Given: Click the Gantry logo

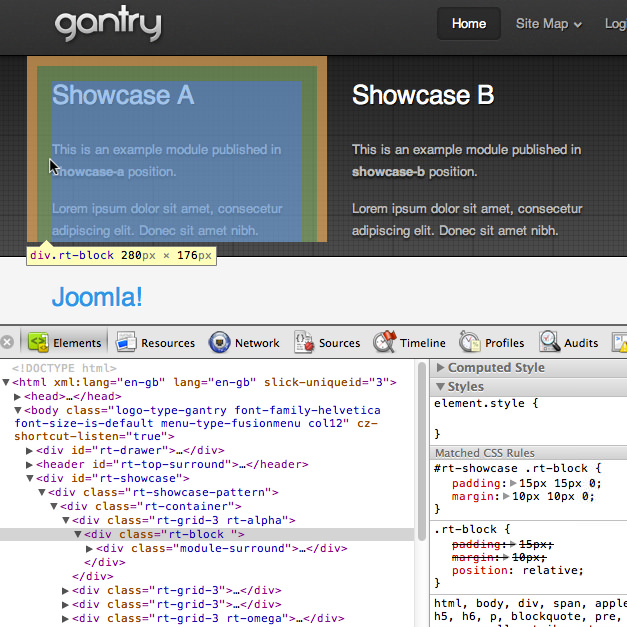Looking at the screenshot, I should (108, 24).
